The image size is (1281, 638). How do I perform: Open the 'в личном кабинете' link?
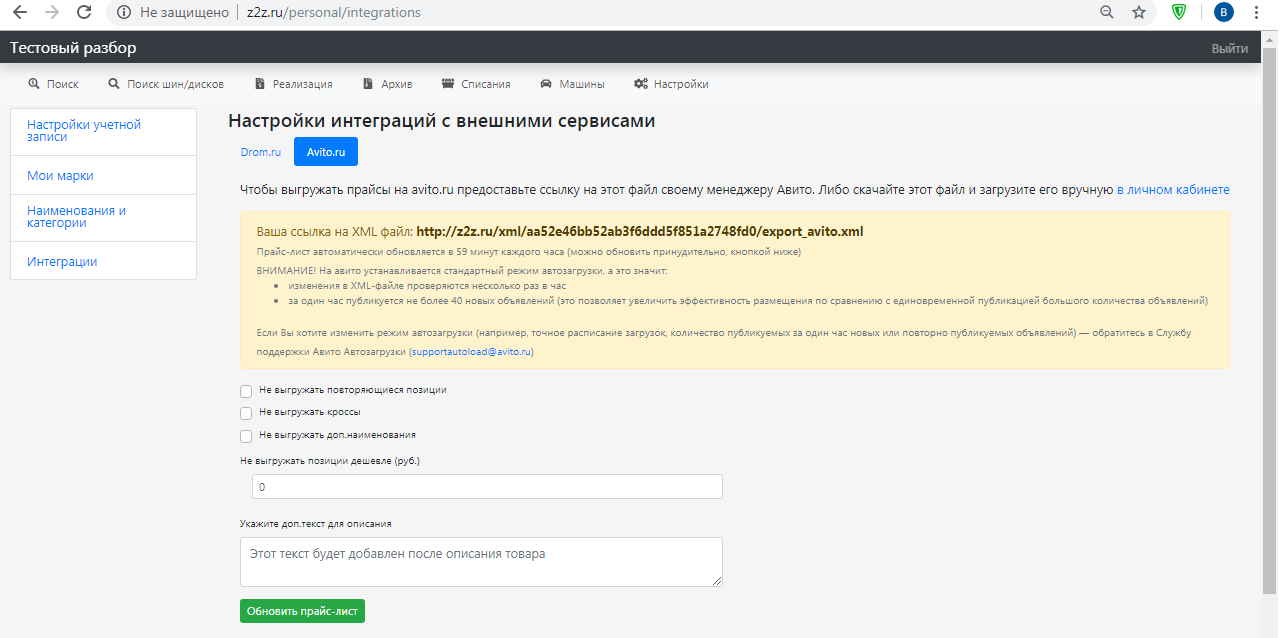pos(1173,190)
